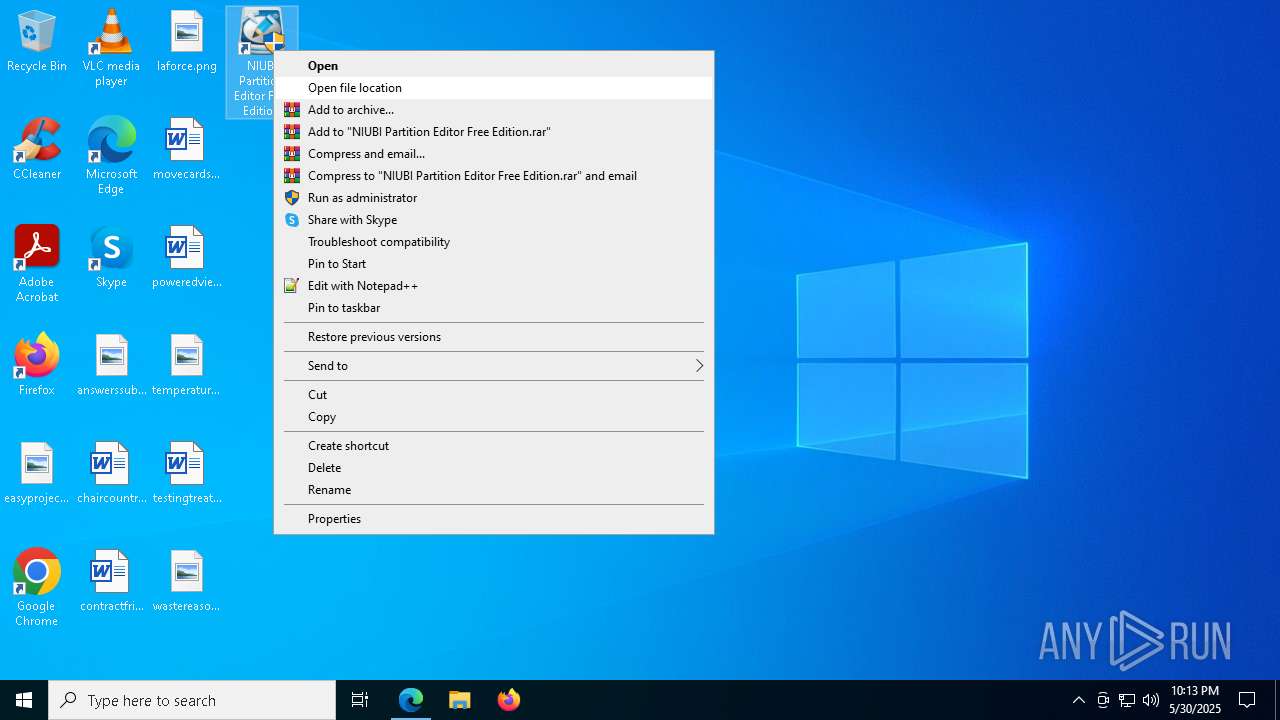Image resolution: width=1280 pixels, height=720 pixels.
Task: Select the temperatur image file icon
Action: pyautogui.click(x=186, y=366)
